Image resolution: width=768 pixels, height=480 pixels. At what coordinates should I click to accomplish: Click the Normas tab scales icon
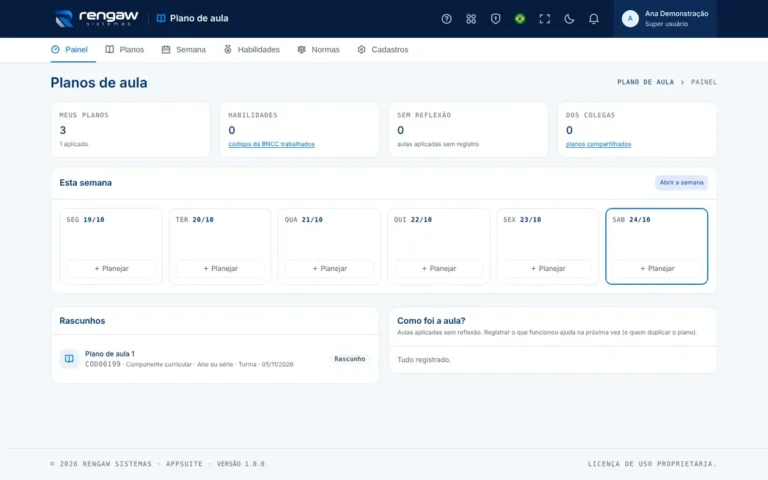(x=301, y=49)
